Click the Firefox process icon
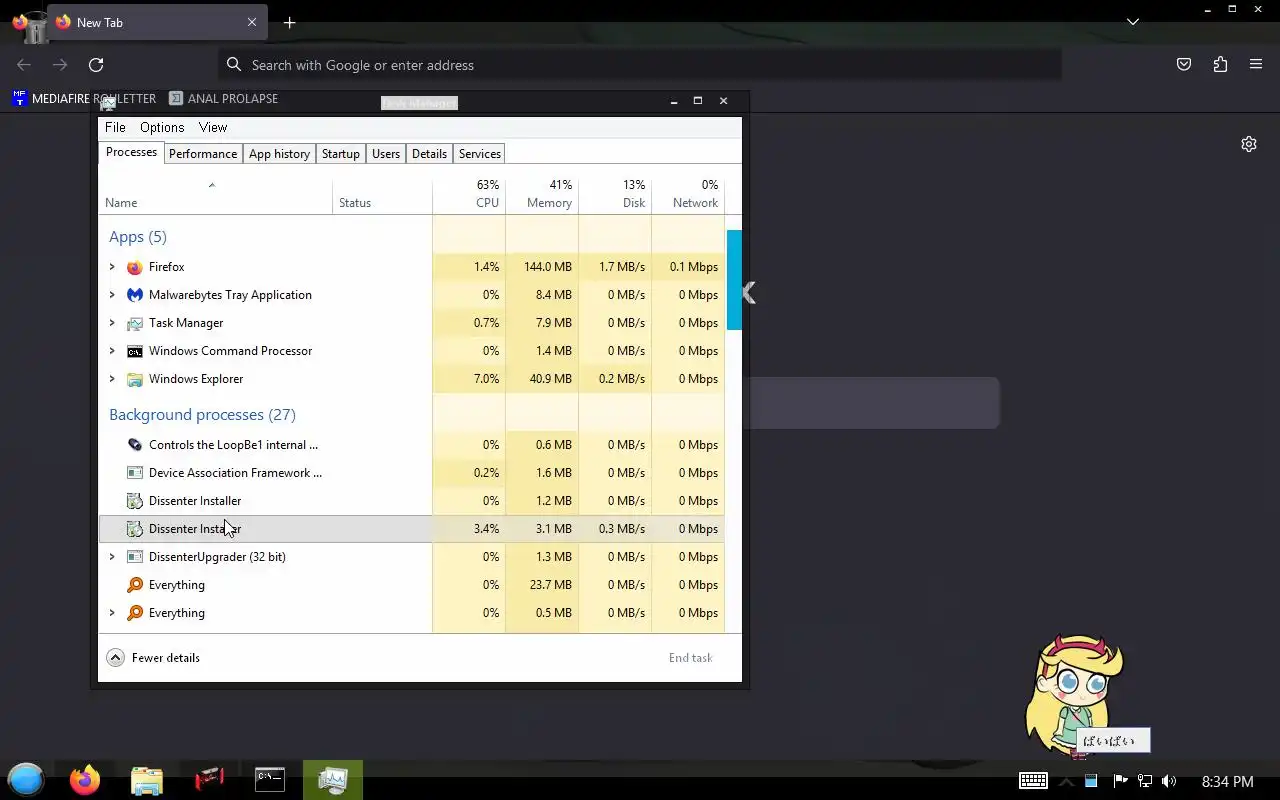1280x800 pixels. point(135,267)
